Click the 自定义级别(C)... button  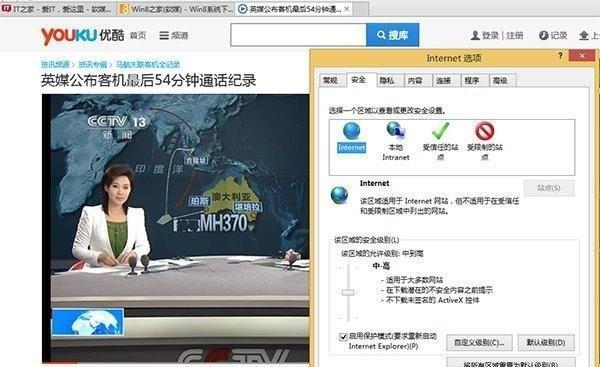[479, 343]
